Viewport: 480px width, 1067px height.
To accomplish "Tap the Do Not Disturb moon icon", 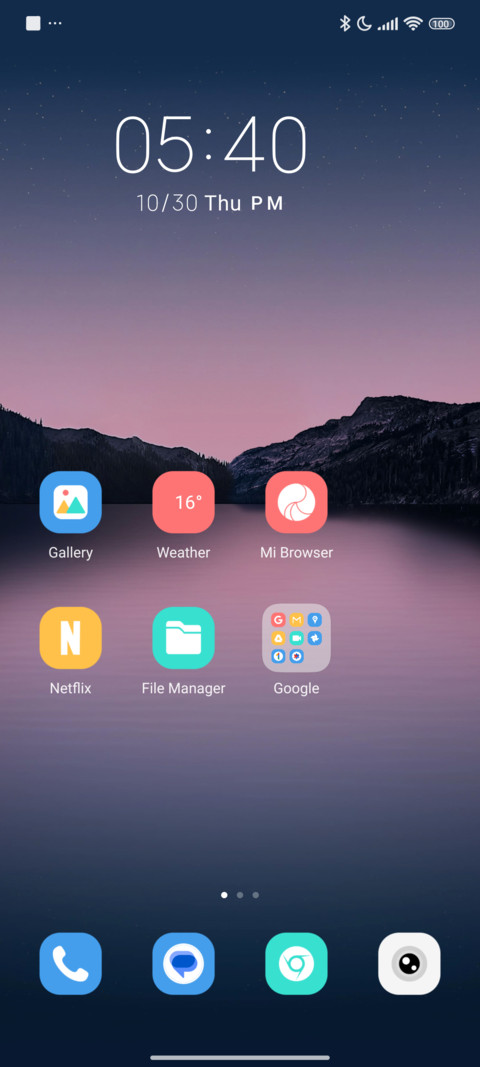I will 364,24.
